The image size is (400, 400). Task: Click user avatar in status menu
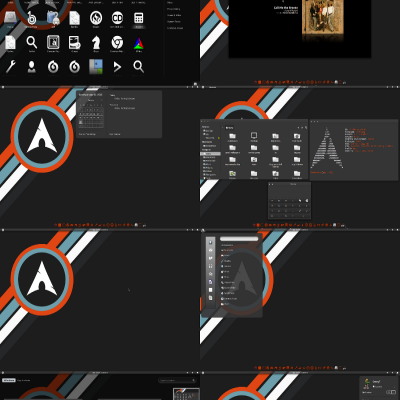(x=367, y=384)
